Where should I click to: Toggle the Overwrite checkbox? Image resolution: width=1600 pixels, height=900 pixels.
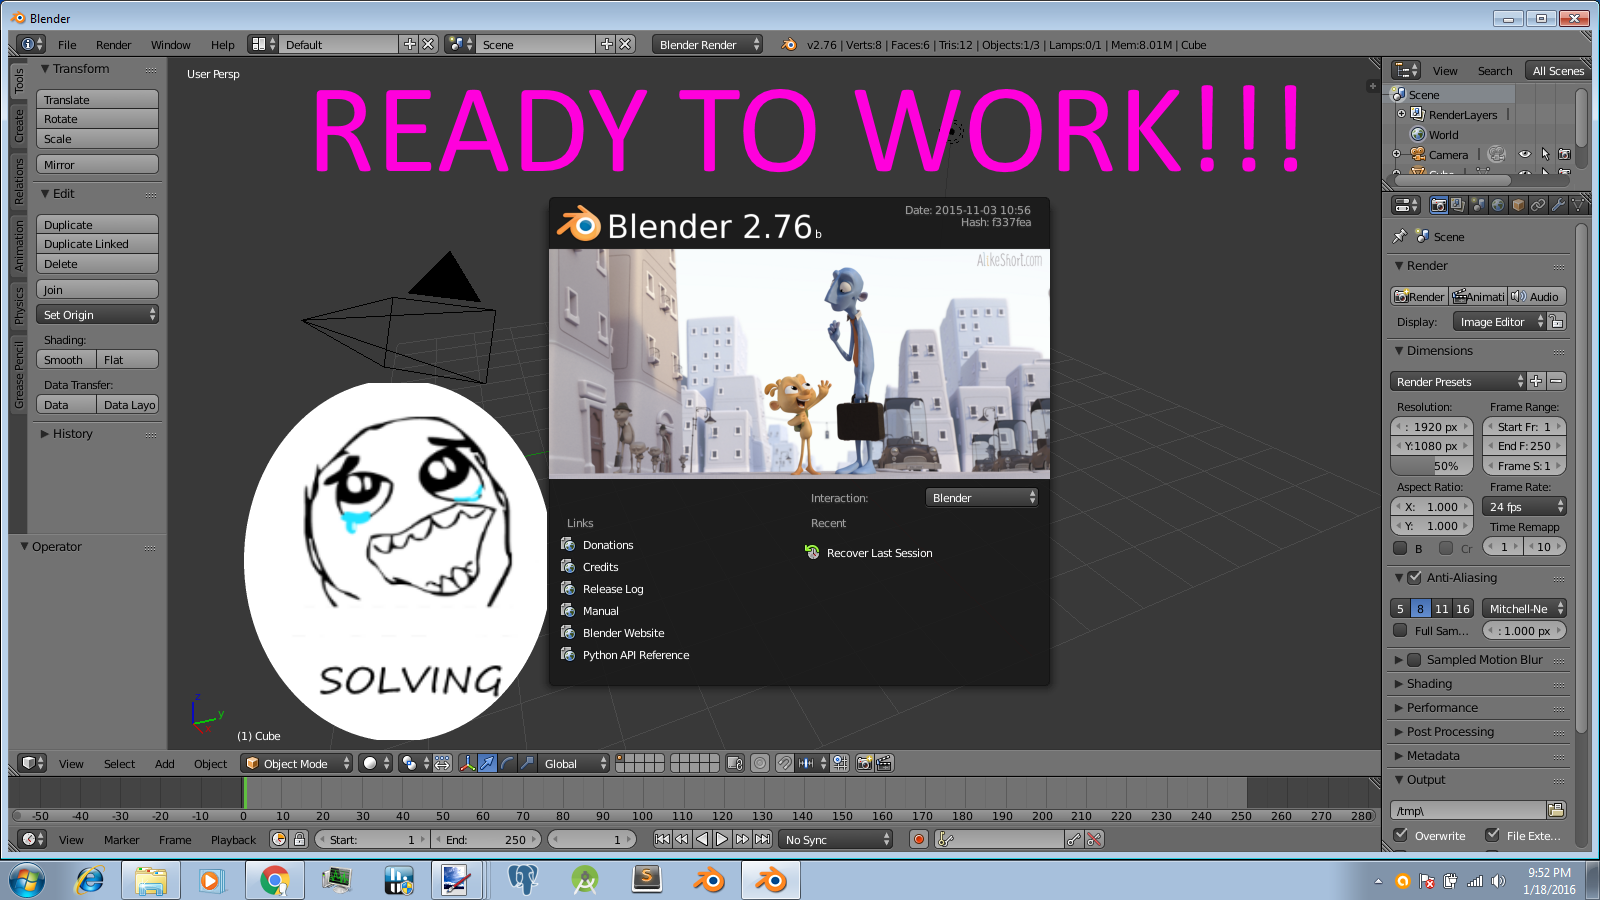pyautogui.click(x=1400, y=835)
